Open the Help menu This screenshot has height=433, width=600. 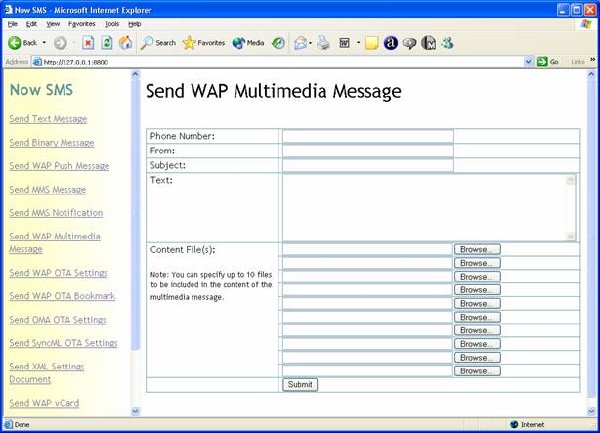(x=134, y=24)
